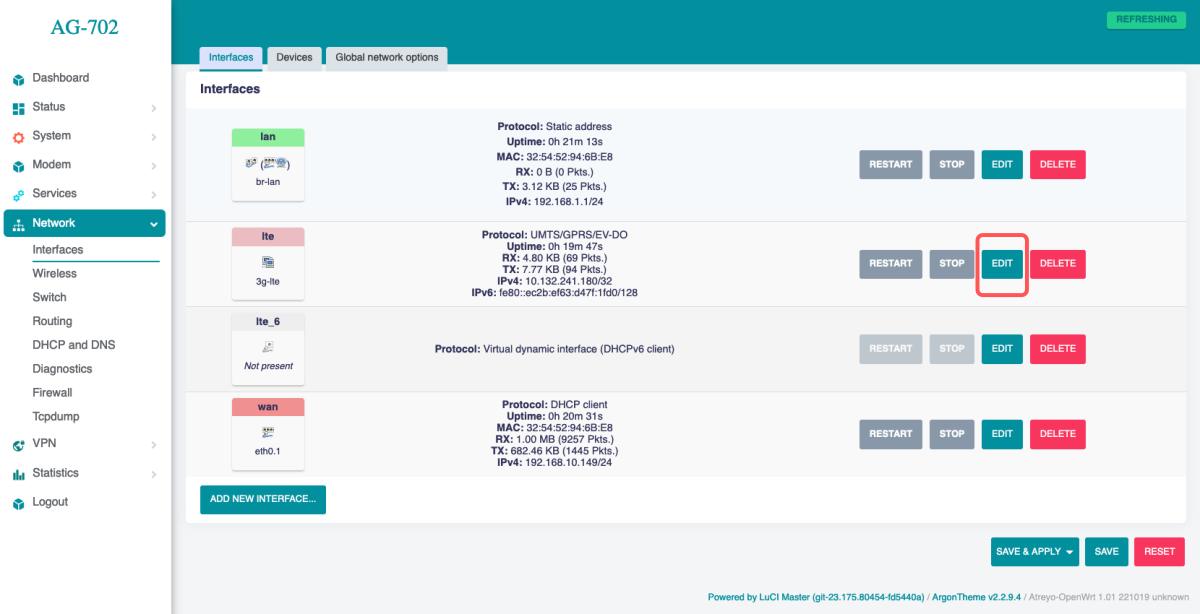Edit the lte interface
1200x614 pixels.
(x=1002, y=264)
